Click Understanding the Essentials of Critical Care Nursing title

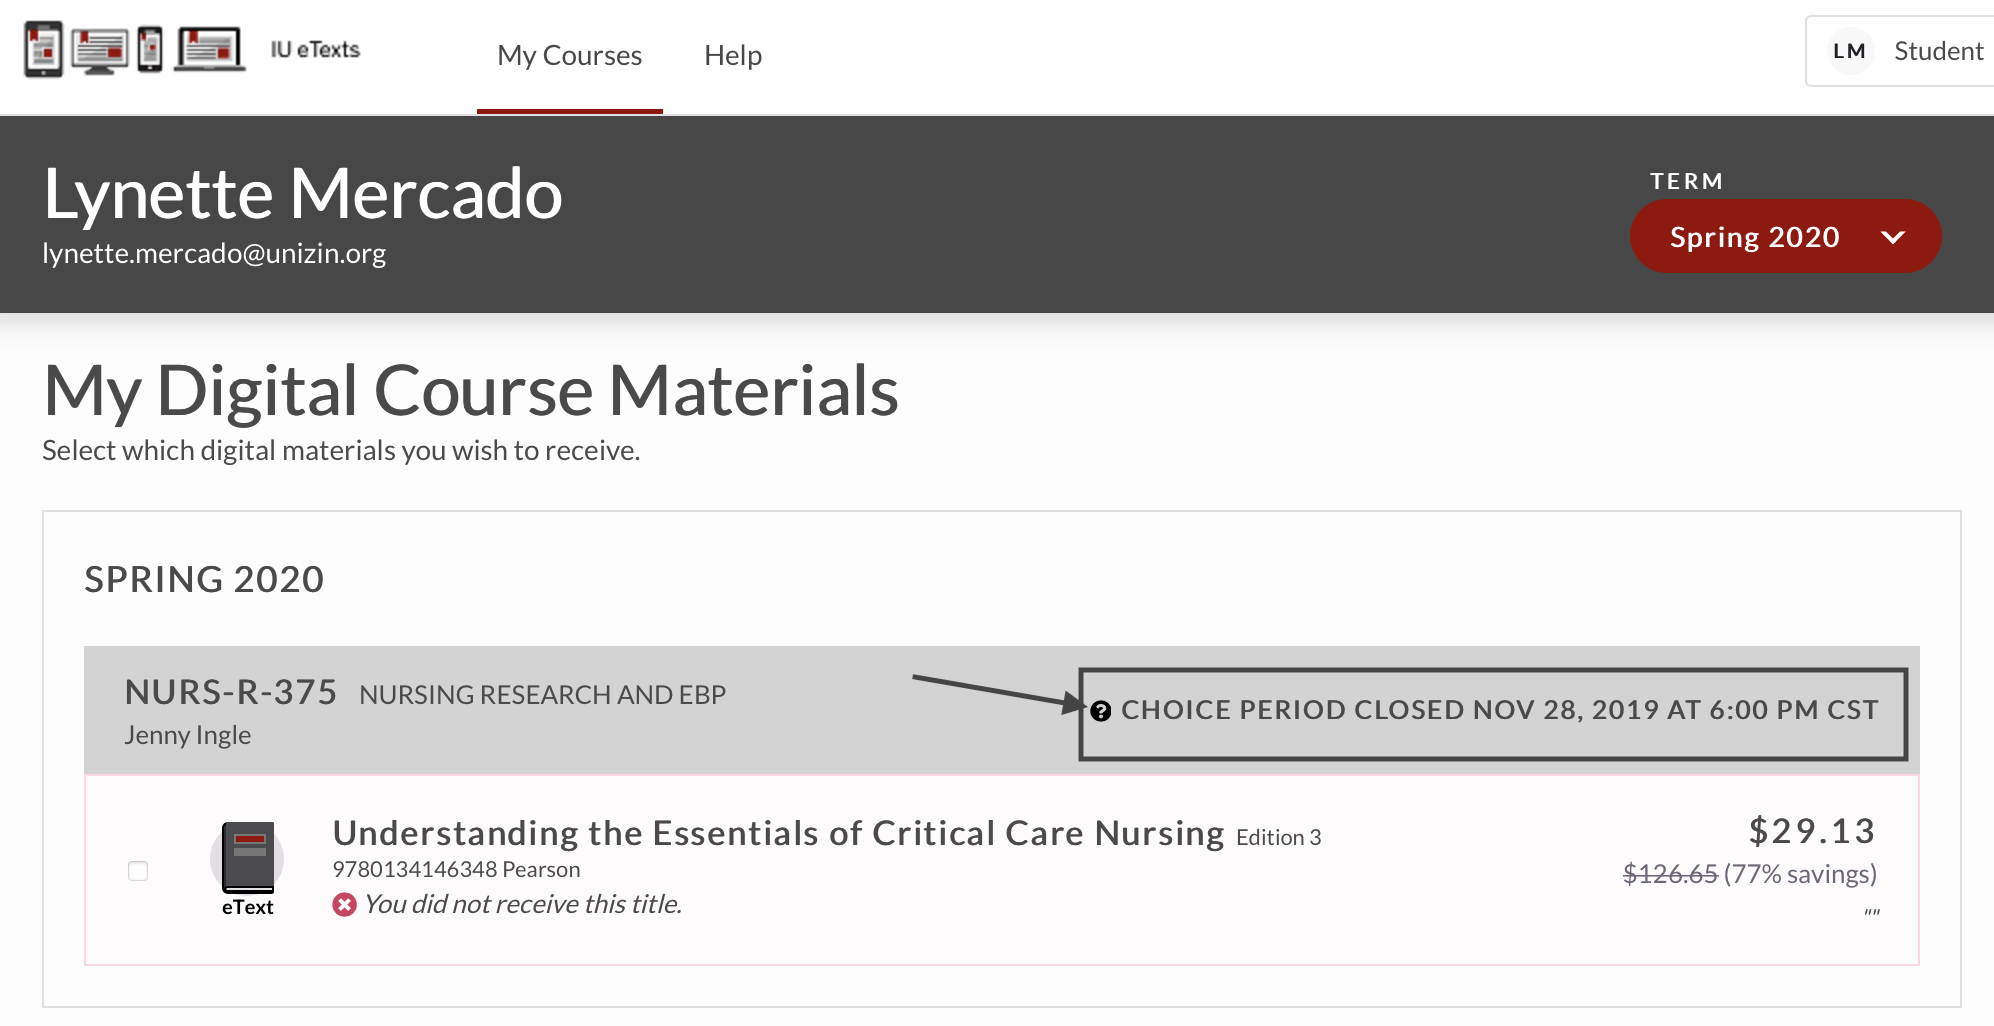coord(778,833)
